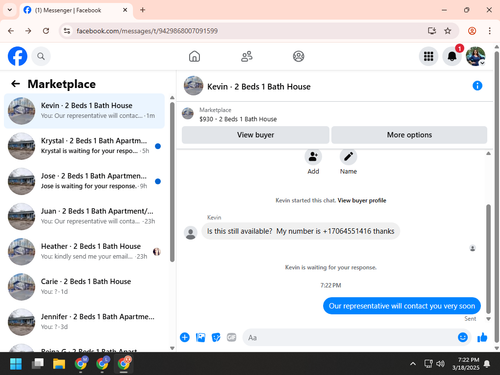Click the listing thumbnail beside $930
This screenshot has width=500, height=375.
click(188, 114)
